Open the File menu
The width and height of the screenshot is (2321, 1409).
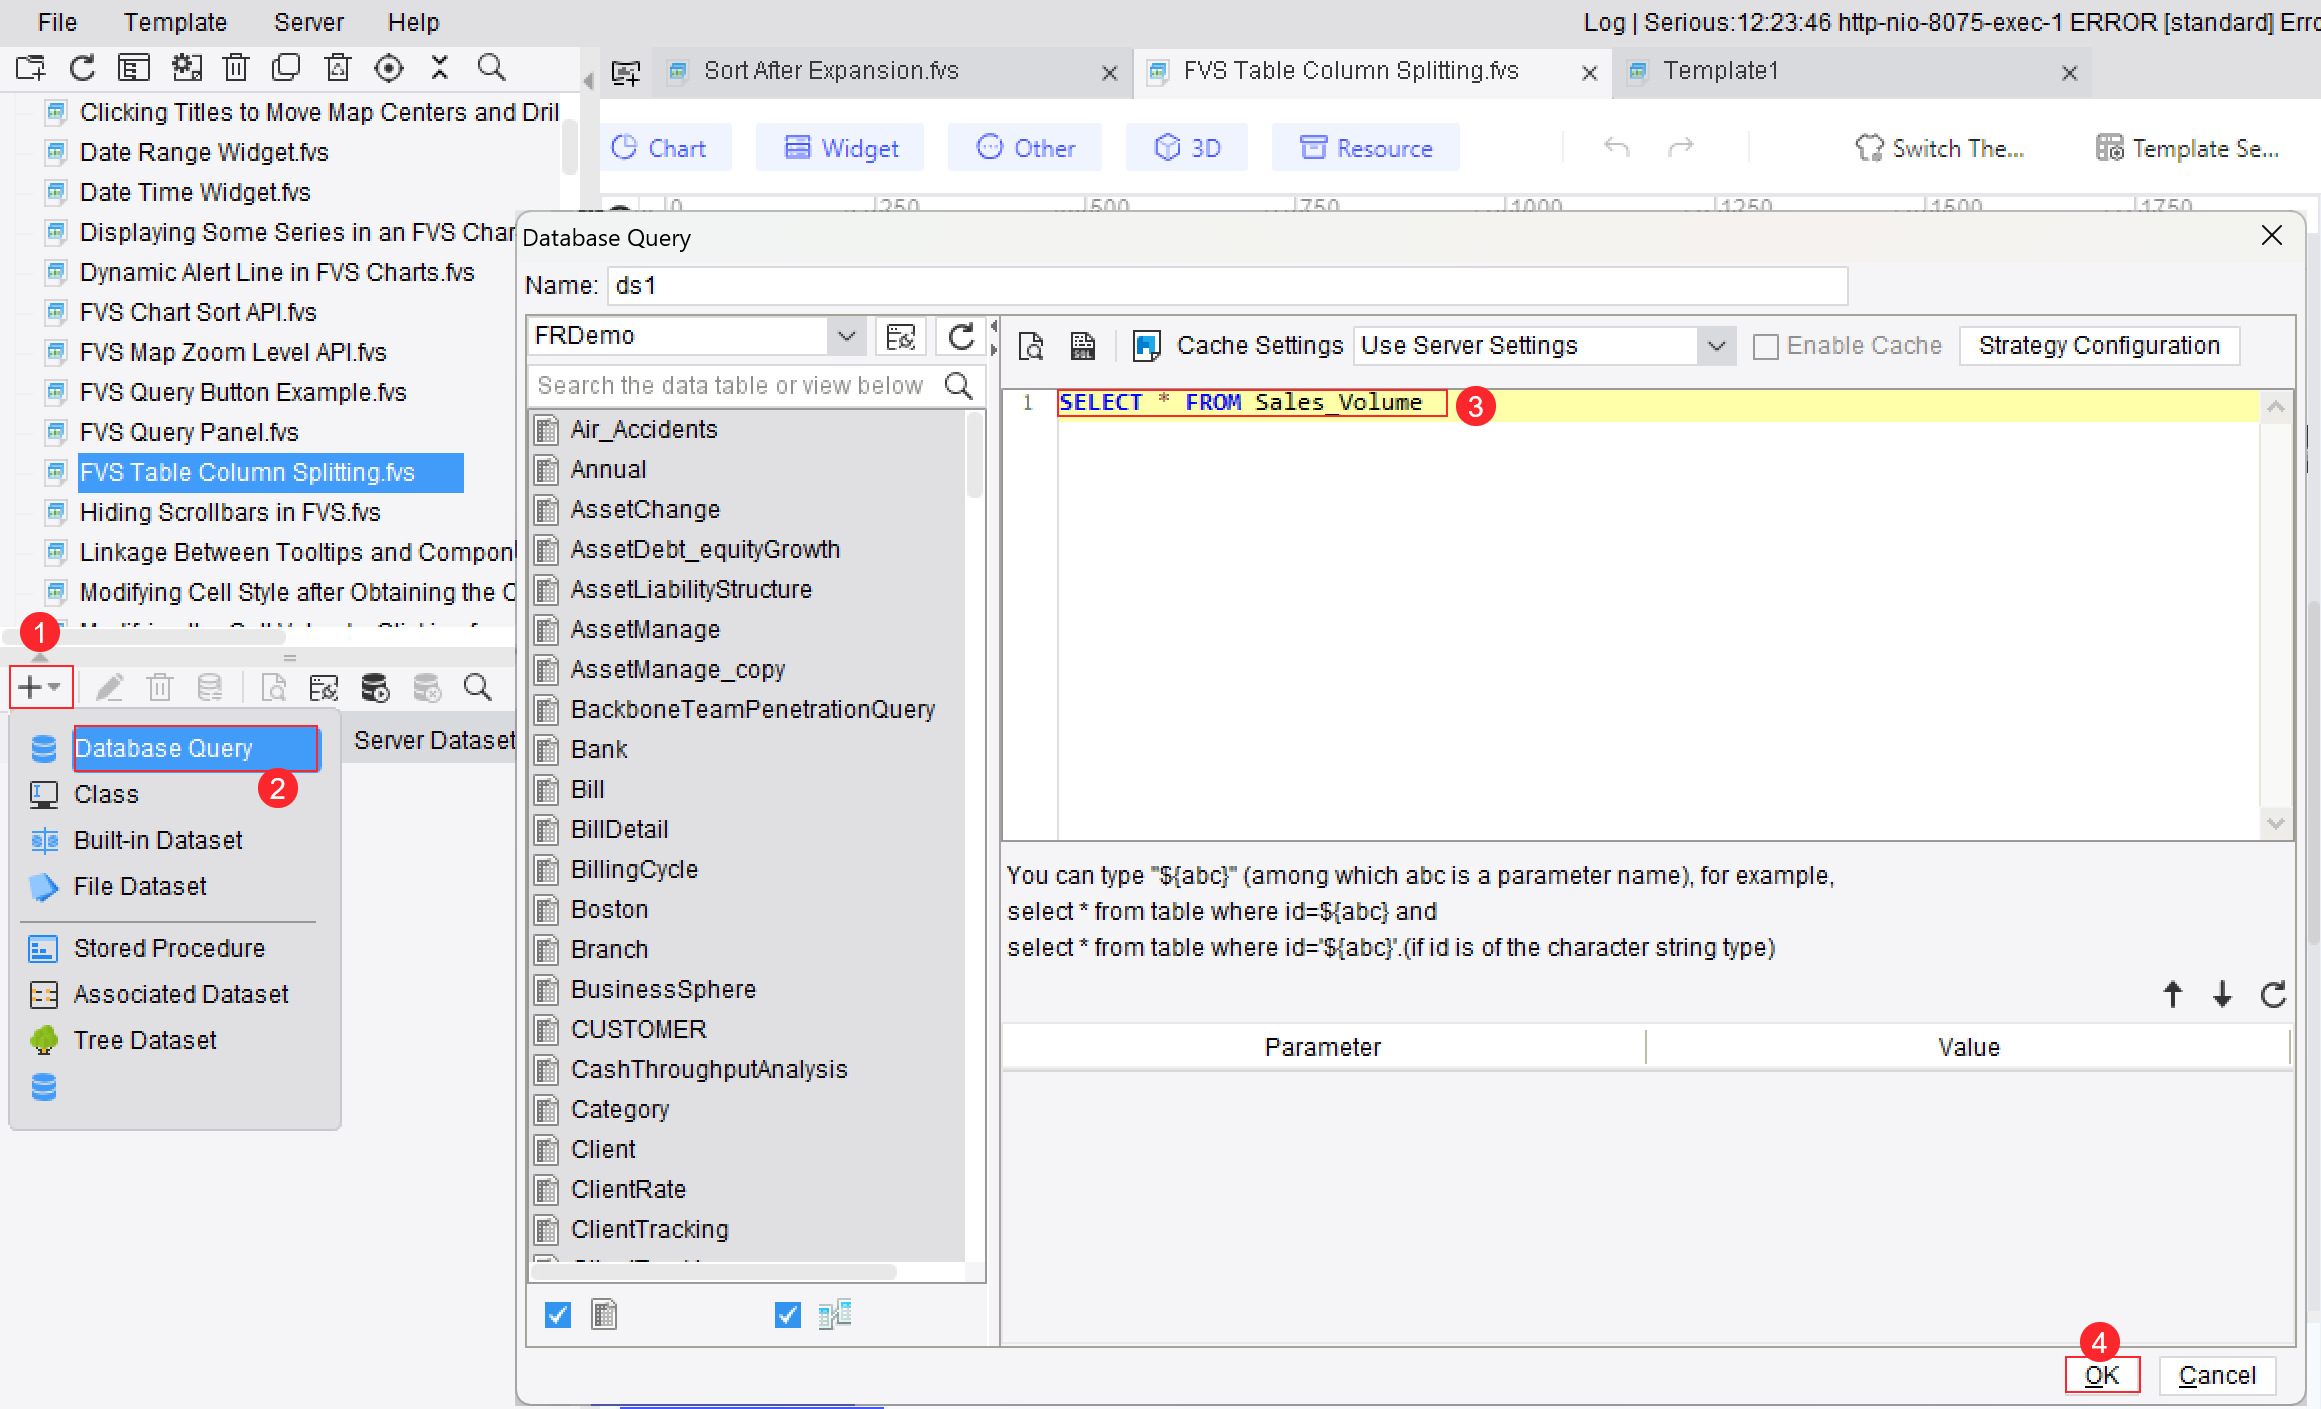coord(57,22)
